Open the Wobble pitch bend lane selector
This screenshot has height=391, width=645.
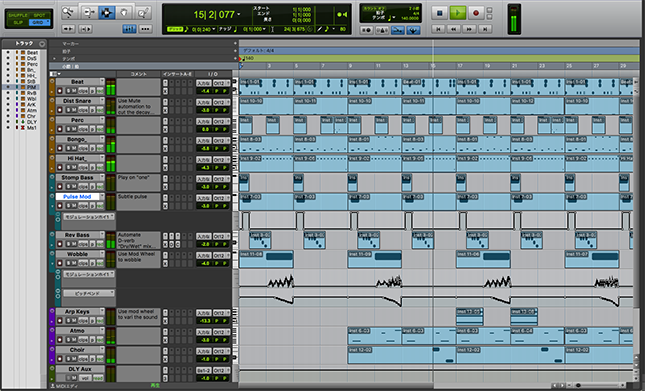pyautogui.click(x=88, y=293)
